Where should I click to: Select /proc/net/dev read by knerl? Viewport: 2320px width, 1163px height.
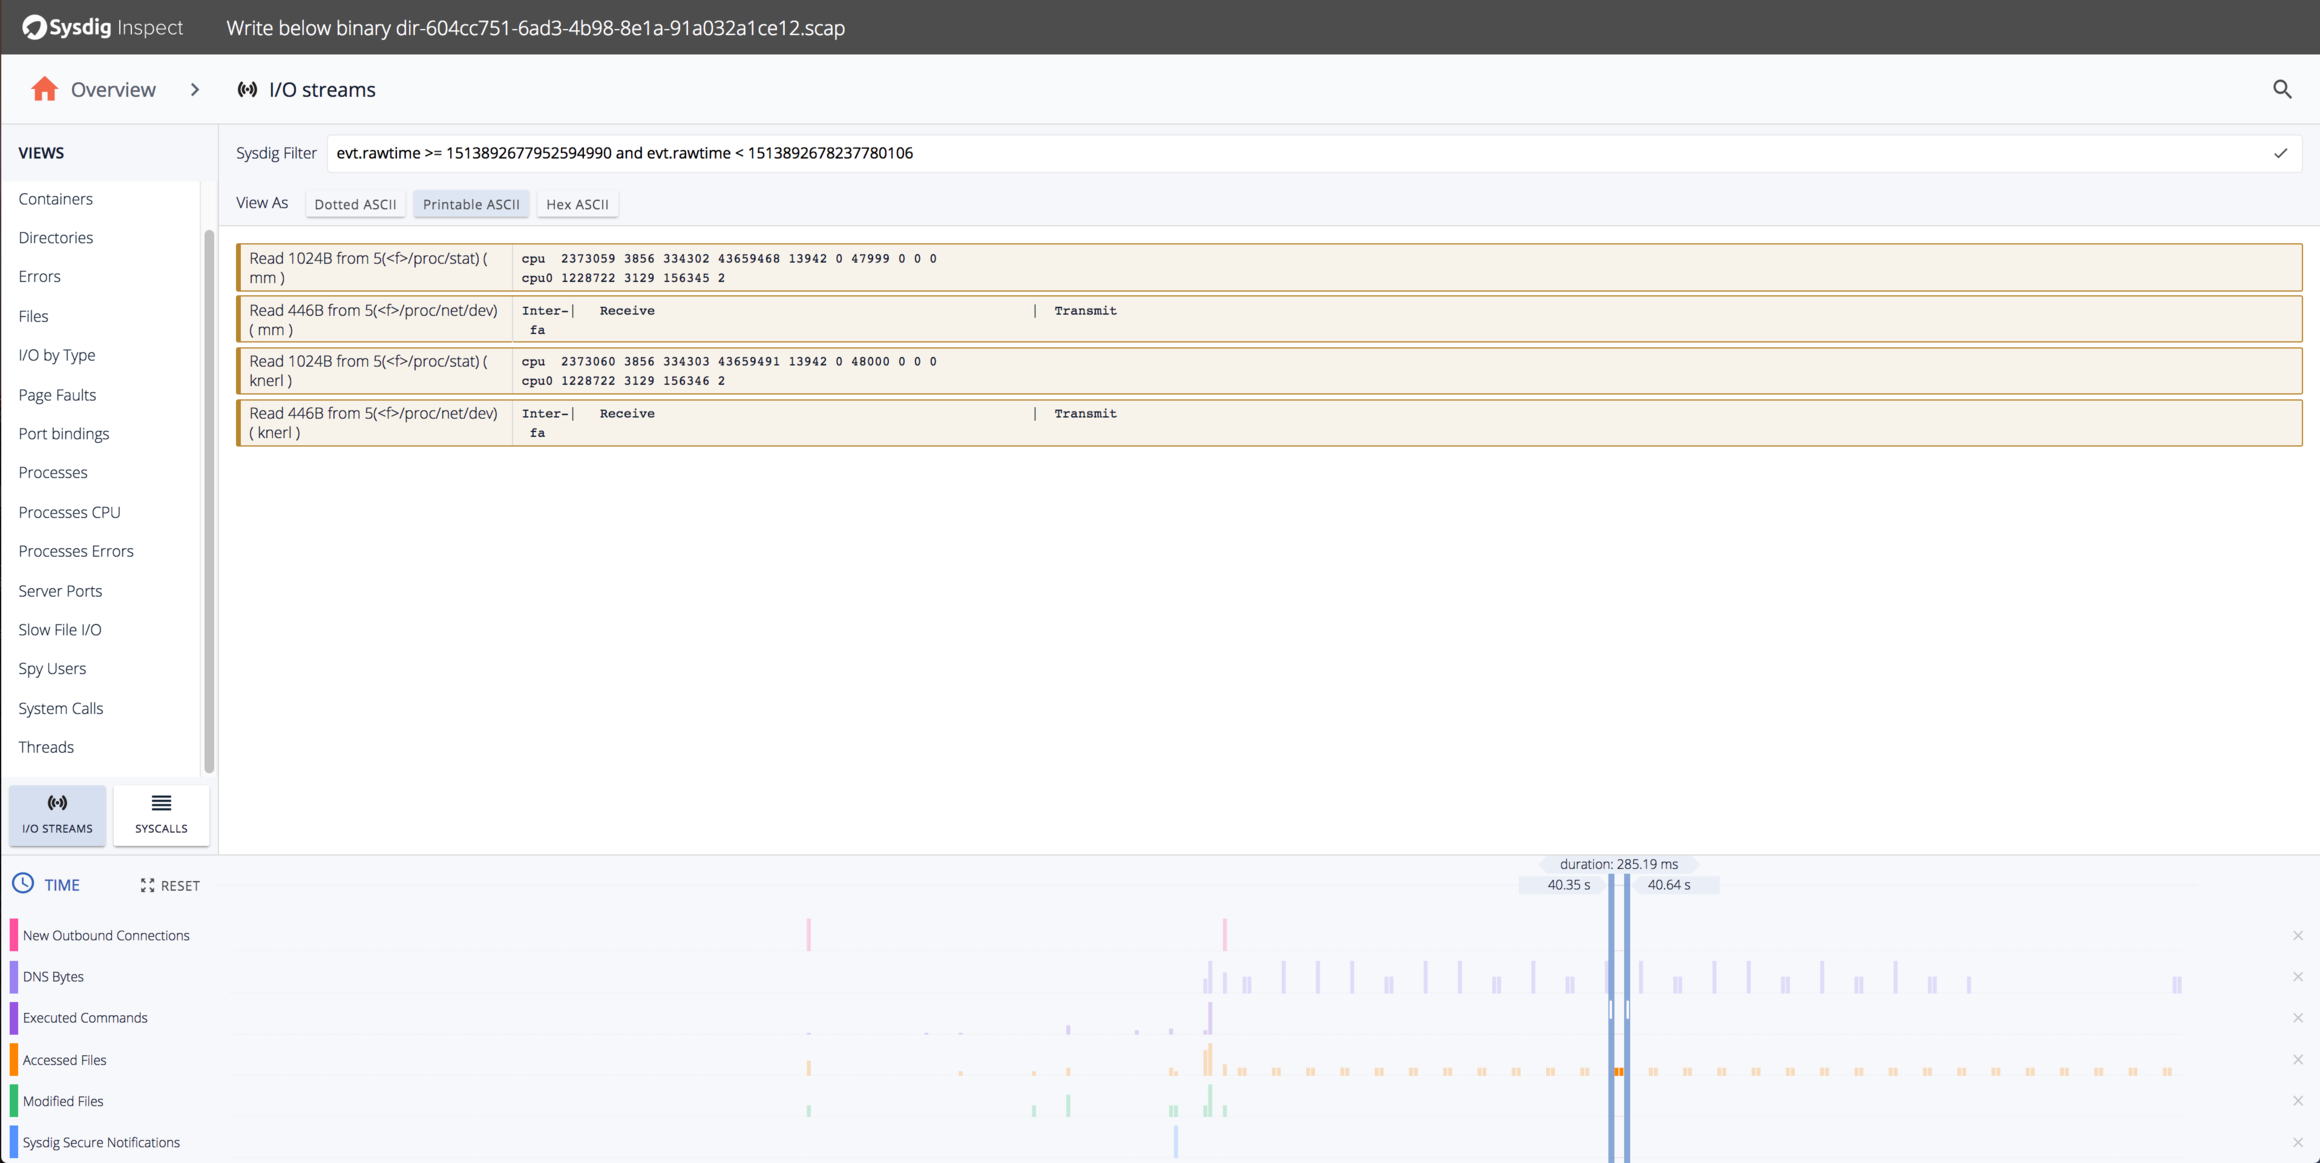tap(1269, 422)
